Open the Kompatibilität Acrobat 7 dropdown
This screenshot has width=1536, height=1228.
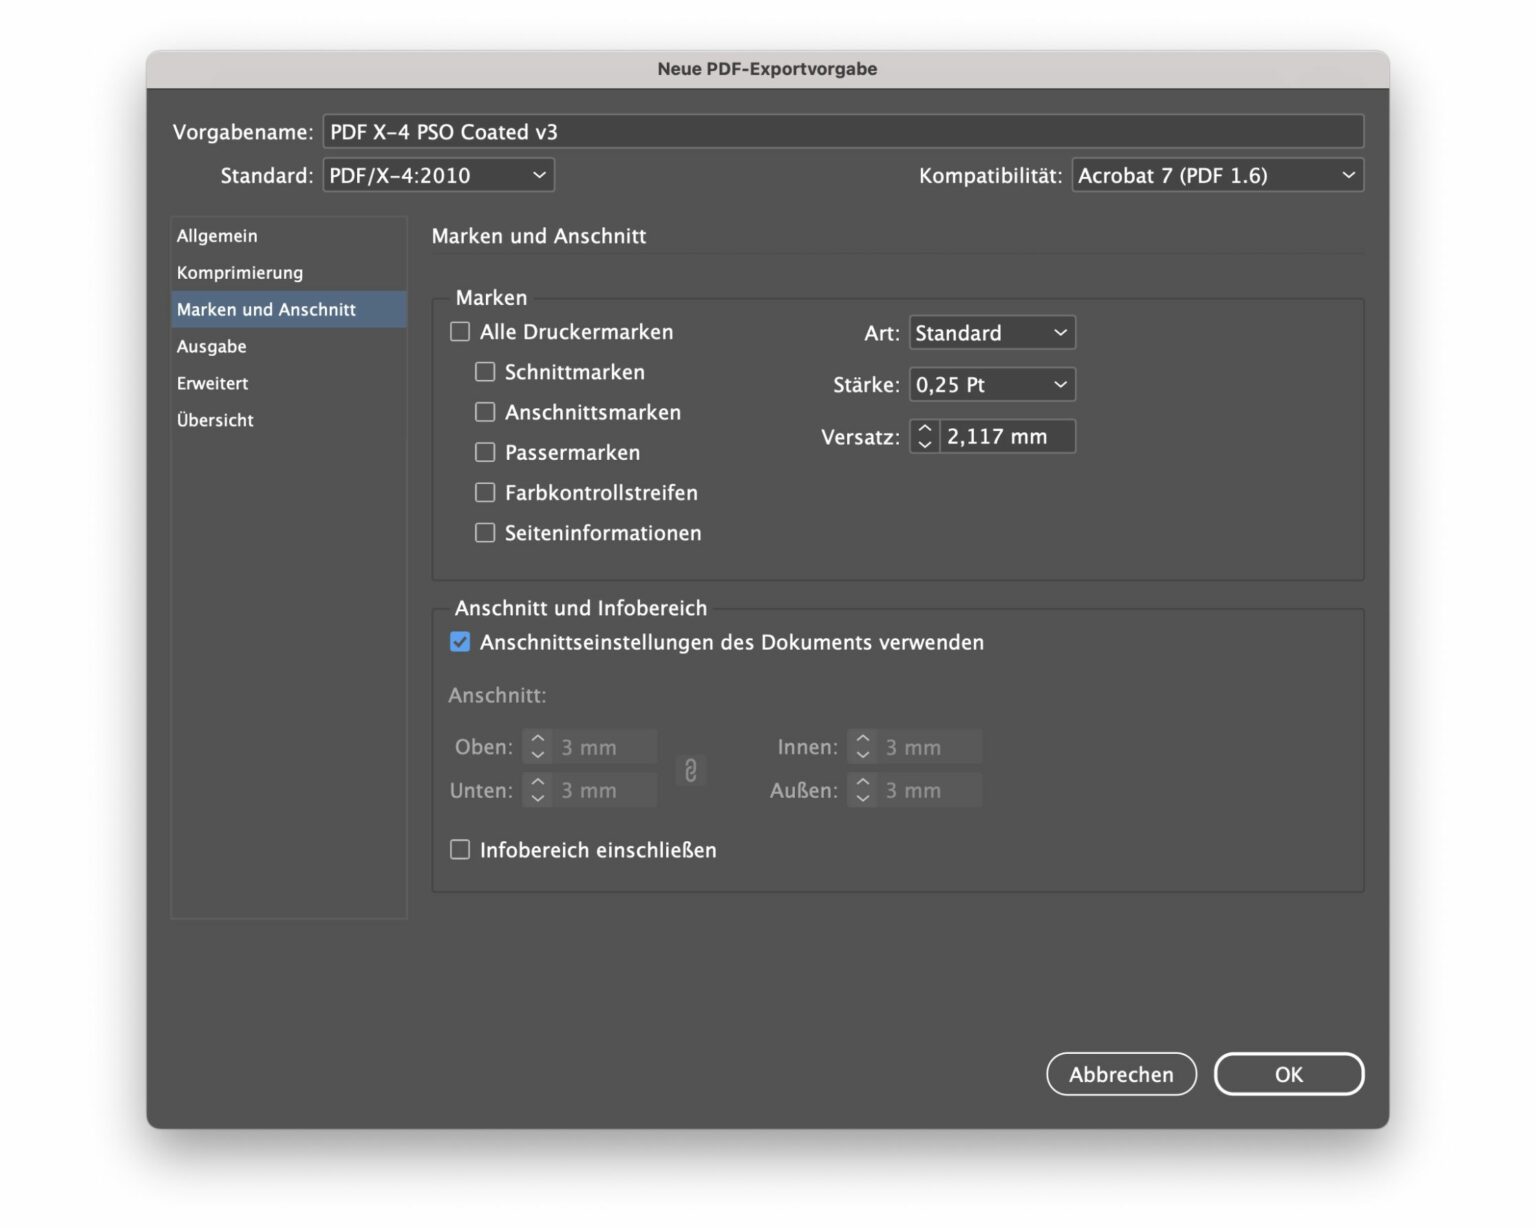coord(1217,175)
